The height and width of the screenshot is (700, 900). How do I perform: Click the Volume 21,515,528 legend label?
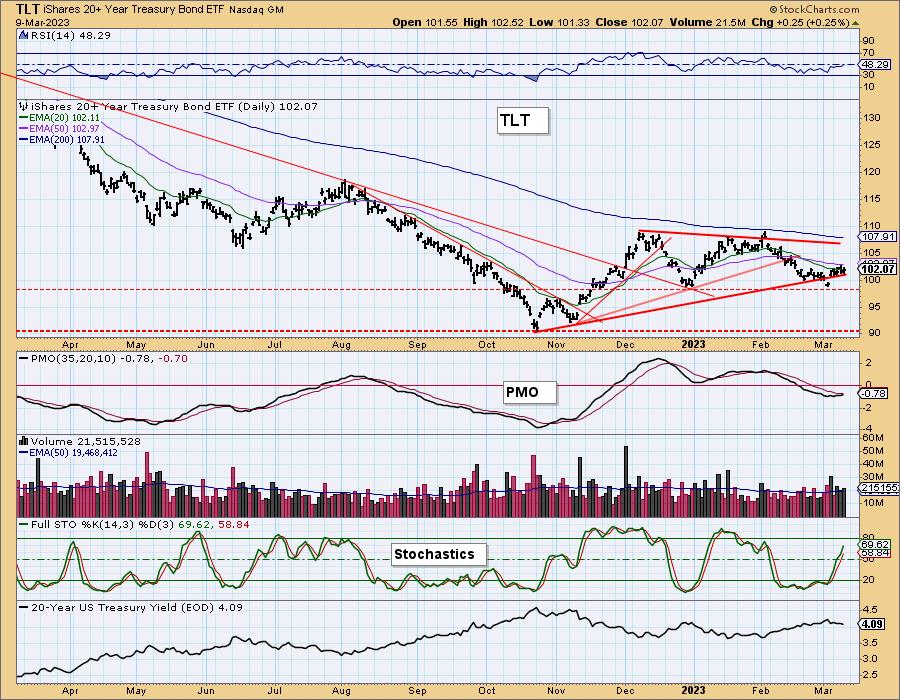coord(86,441)
